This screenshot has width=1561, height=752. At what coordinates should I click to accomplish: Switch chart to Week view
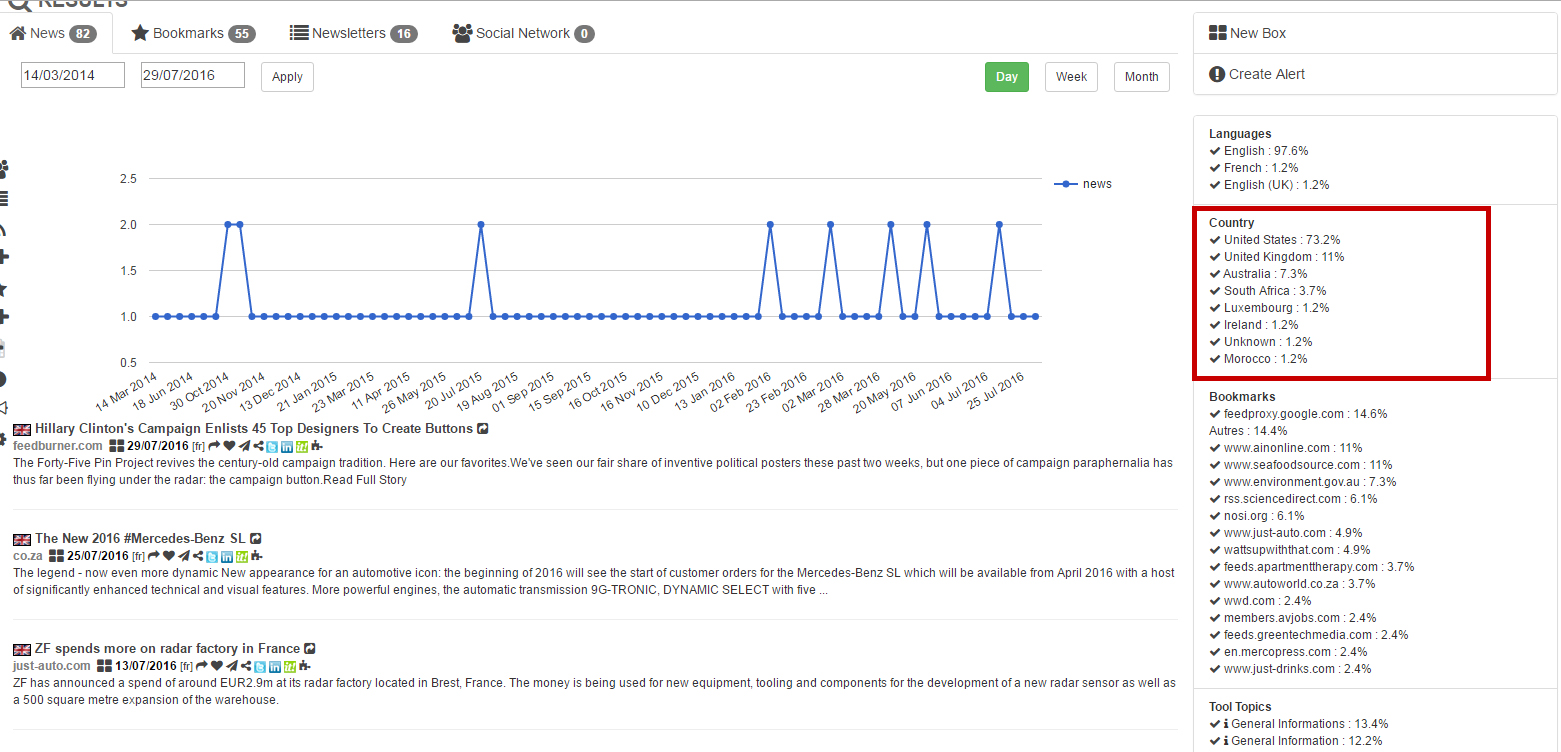[1071, 77]
